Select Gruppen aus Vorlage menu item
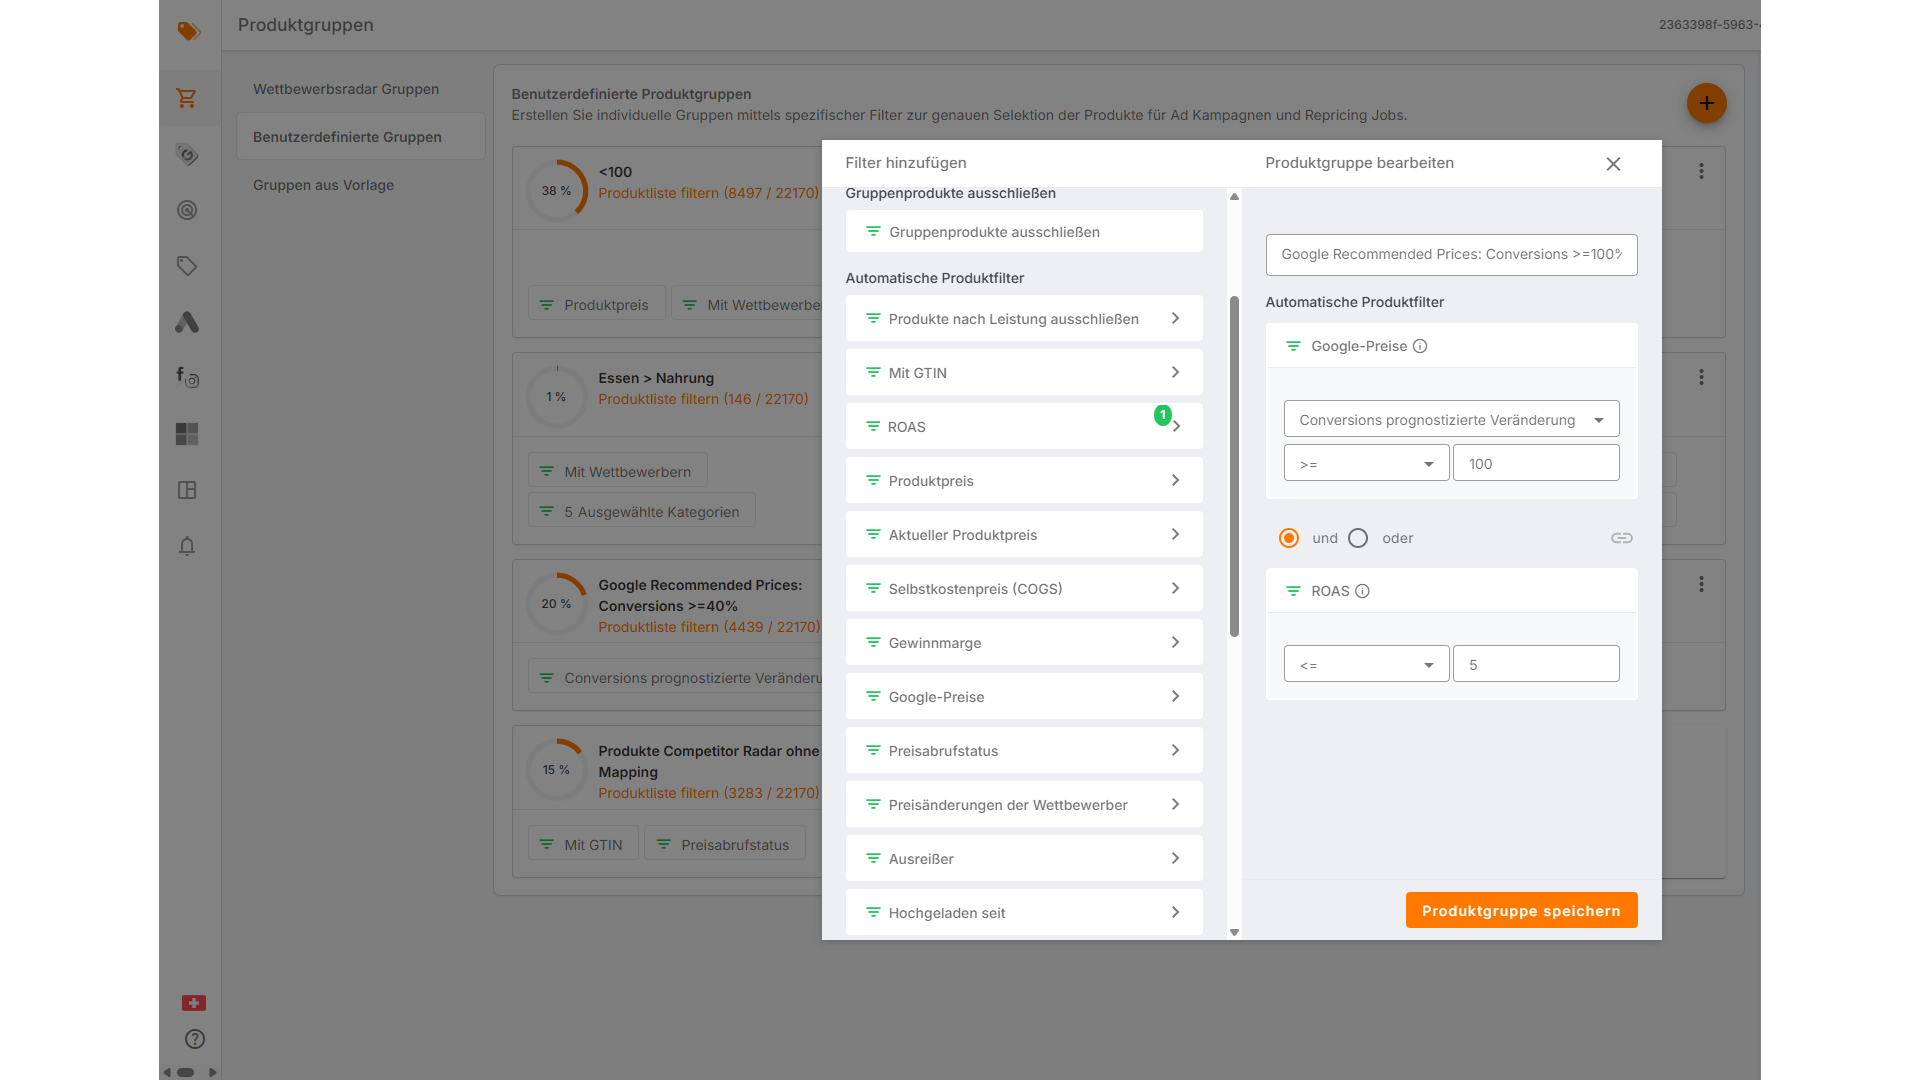Screen dimensions: 1920x1080 (x=361, y=185)
